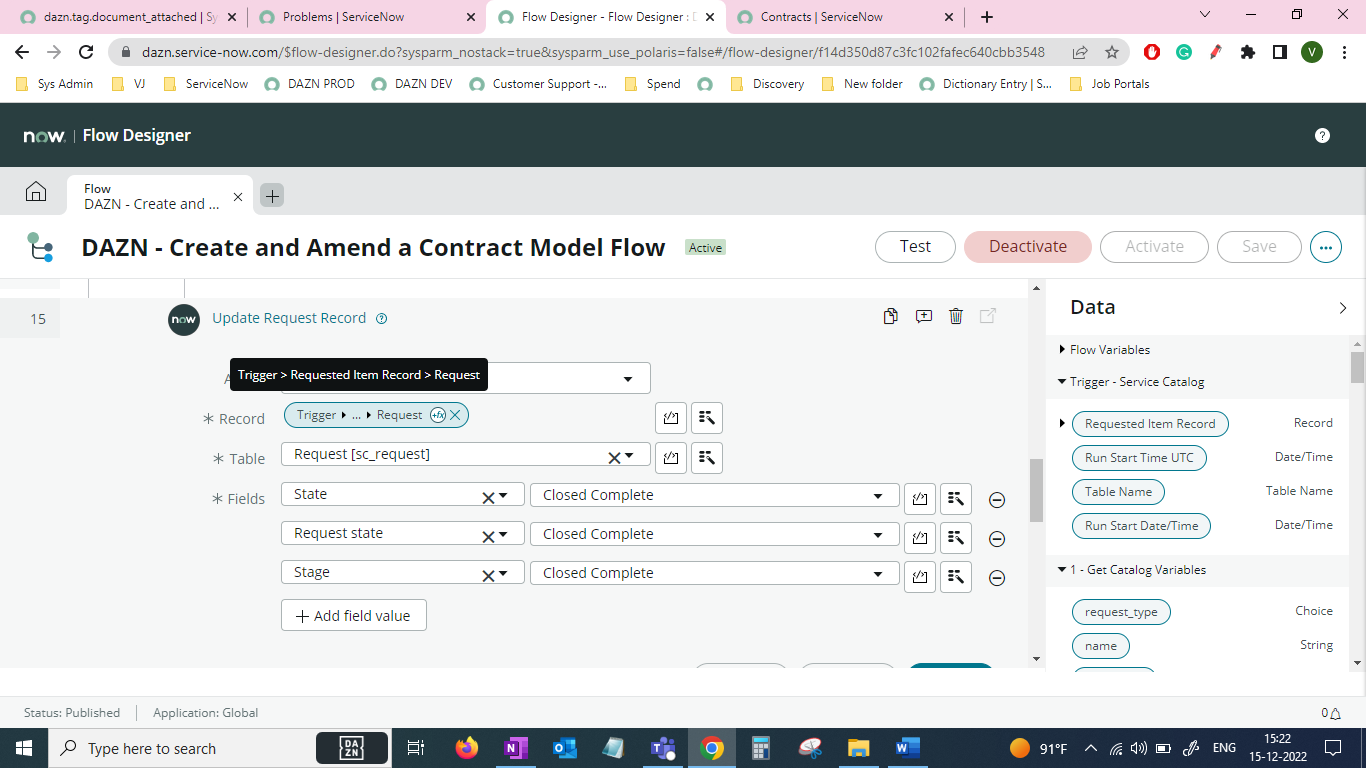Add annotation to Update Request Record action
This screenshot has width=1366, height=768.
(x=924, y=316)
